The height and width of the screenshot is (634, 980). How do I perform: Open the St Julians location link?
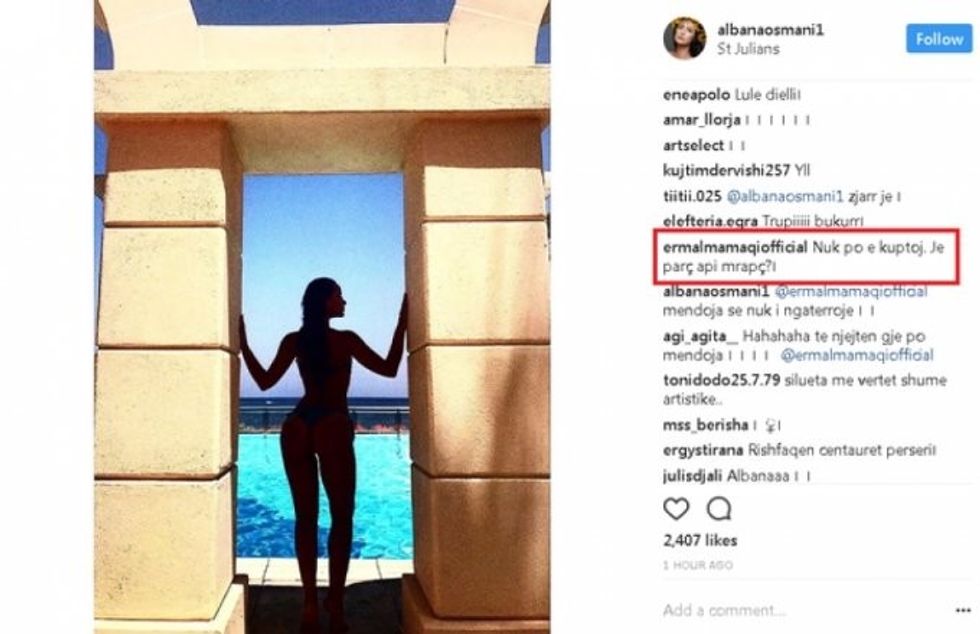click(x=748, y=49)
